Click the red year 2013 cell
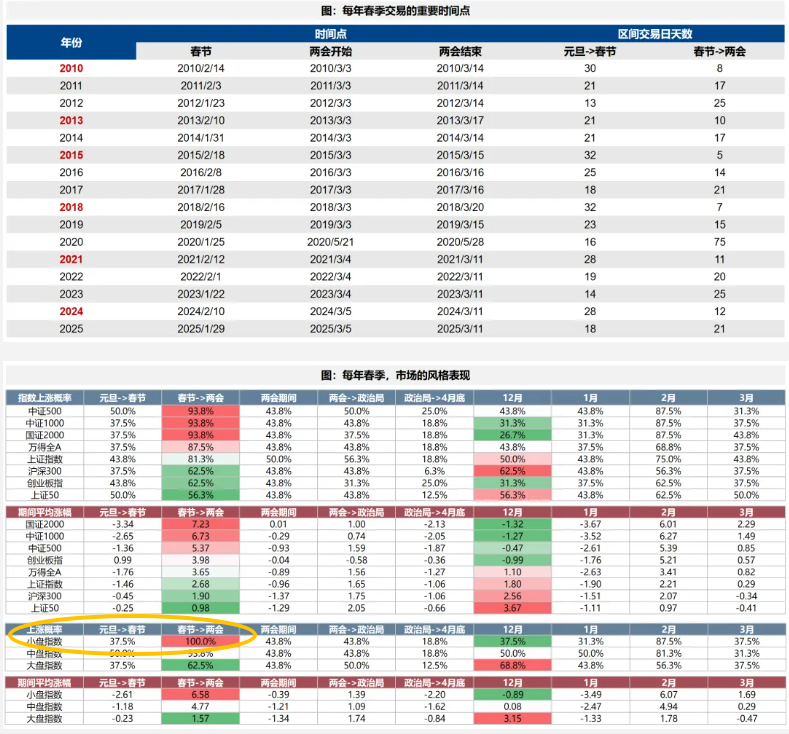Image resolution: width=789 pixels, height=734 pixels. pos(71,121)
